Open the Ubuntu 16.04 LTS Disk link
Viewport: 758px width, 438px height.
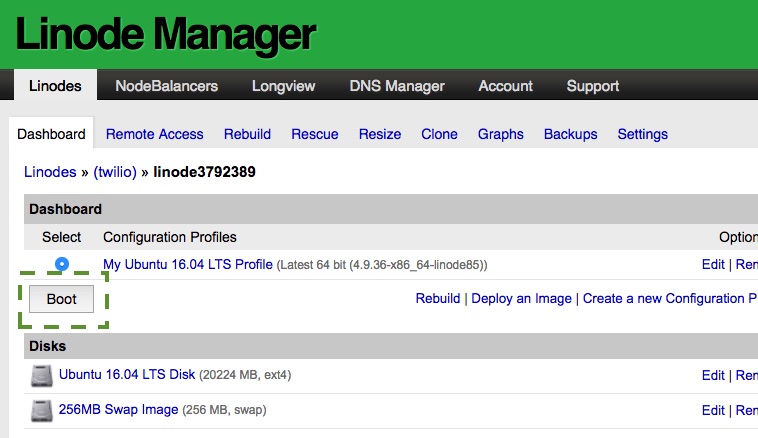click(127, 375)
